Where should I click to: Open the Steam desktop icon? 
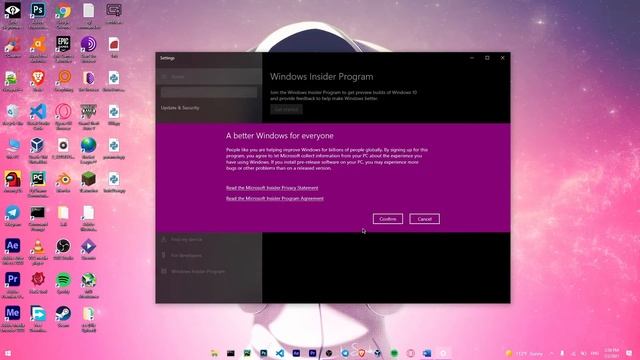click(63, 317)
